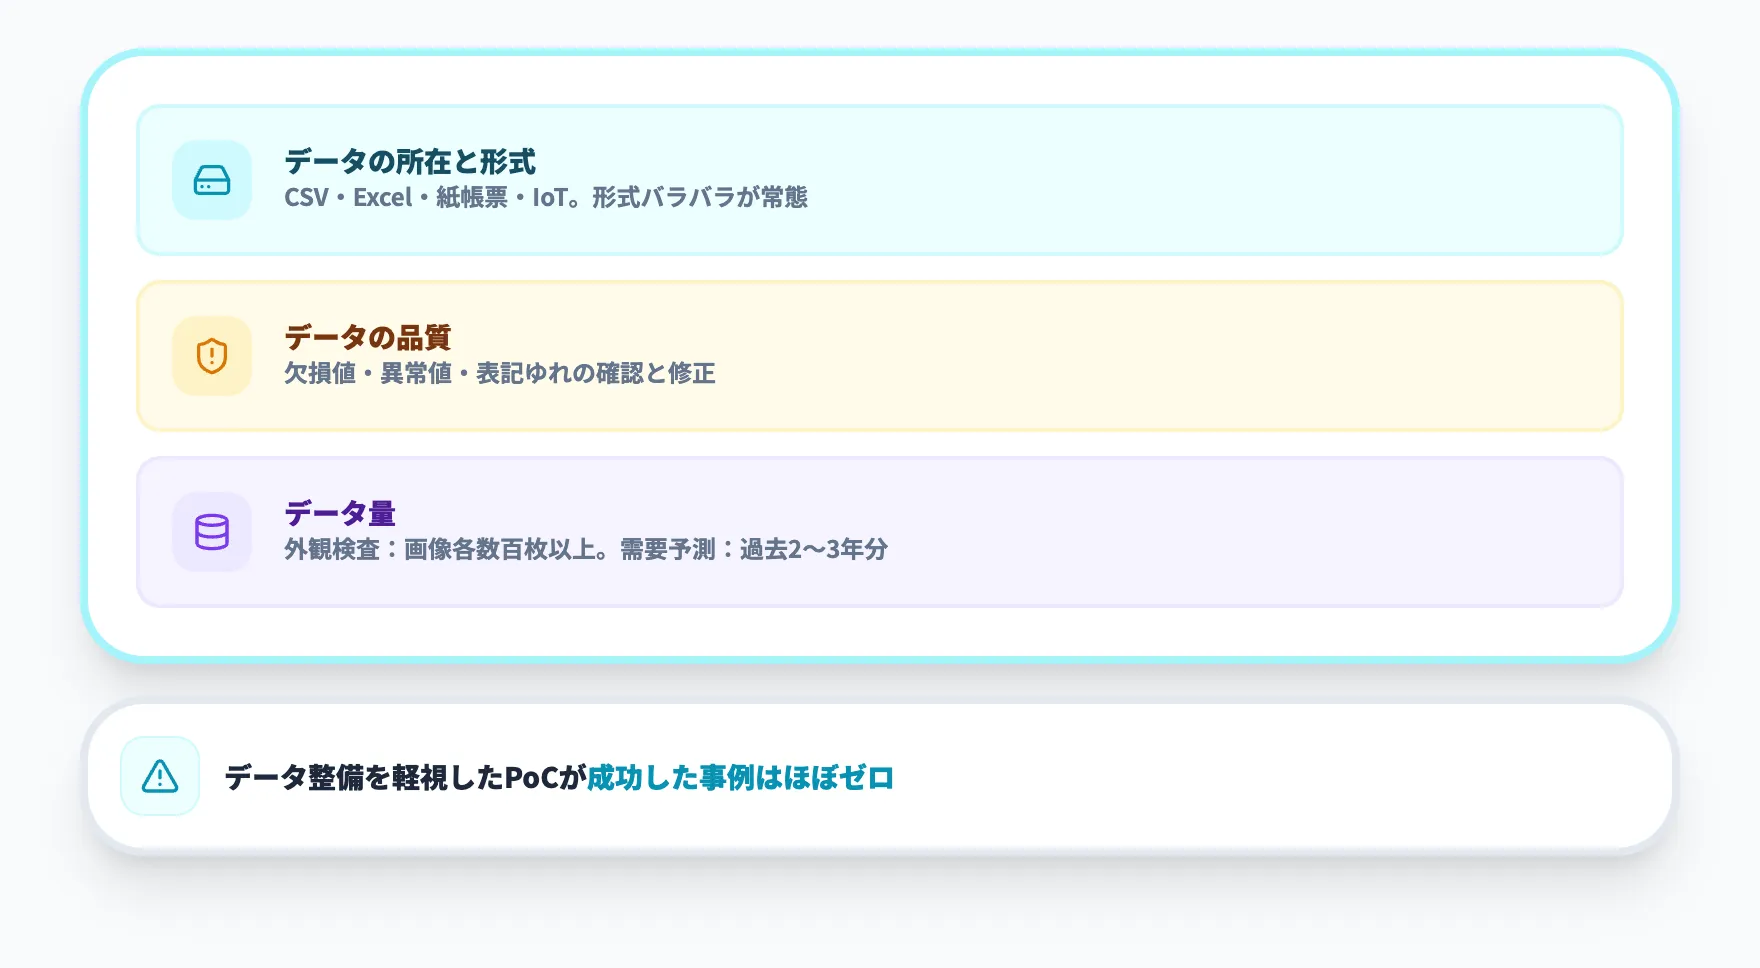The height and width of the screenshot is (968, 1760).
Task: Open the データ量 heading
Action: tap(339, 514)
